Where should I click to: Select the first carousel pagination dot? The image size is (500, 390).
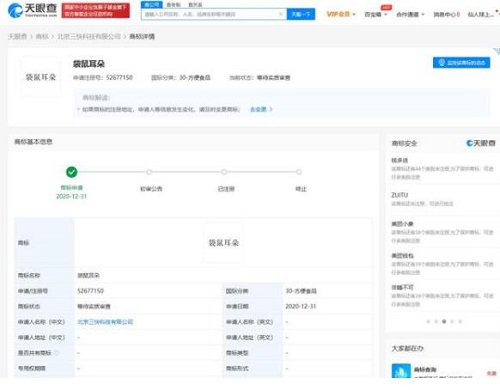click(x=428, y=321)
